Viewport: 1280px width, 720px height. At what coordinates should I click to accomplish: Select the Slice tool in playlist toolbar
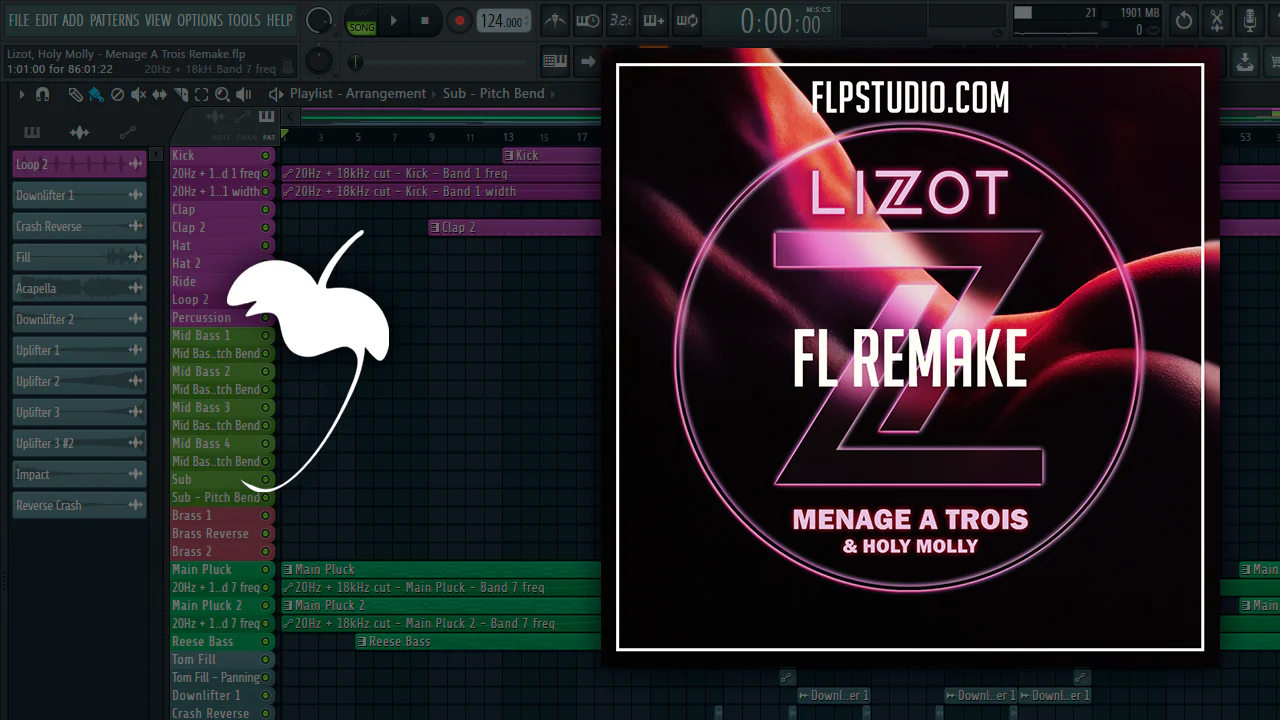pyautogui.click(x=181, y=94)
